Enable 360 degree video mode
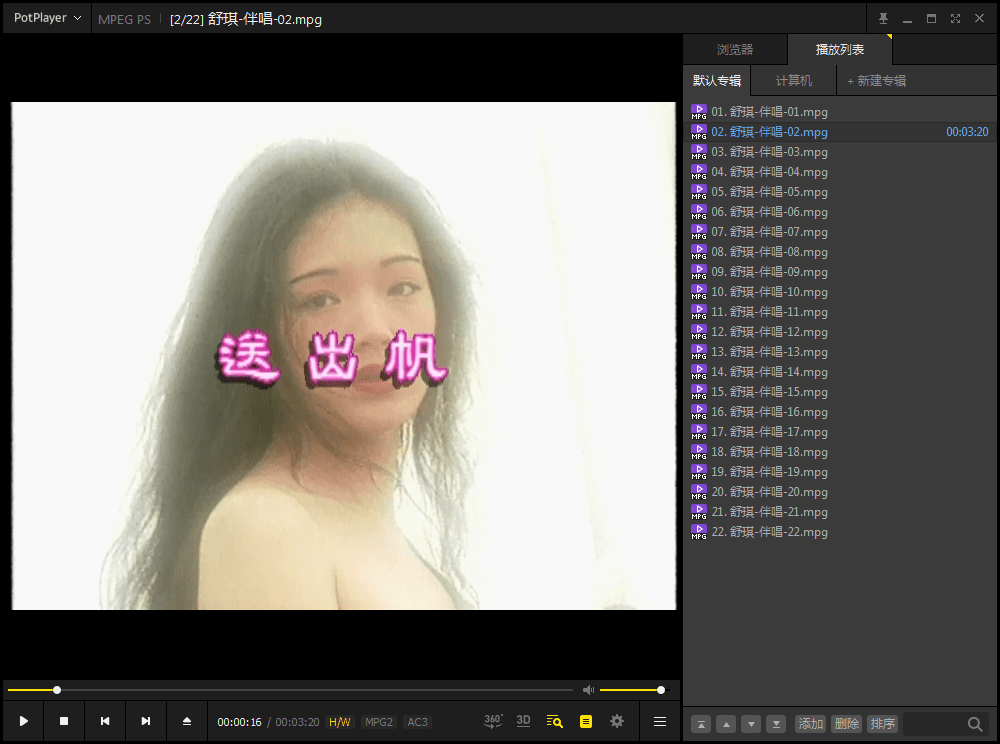The height and width of the screenshot is (744, 1000). coord(493,721)
